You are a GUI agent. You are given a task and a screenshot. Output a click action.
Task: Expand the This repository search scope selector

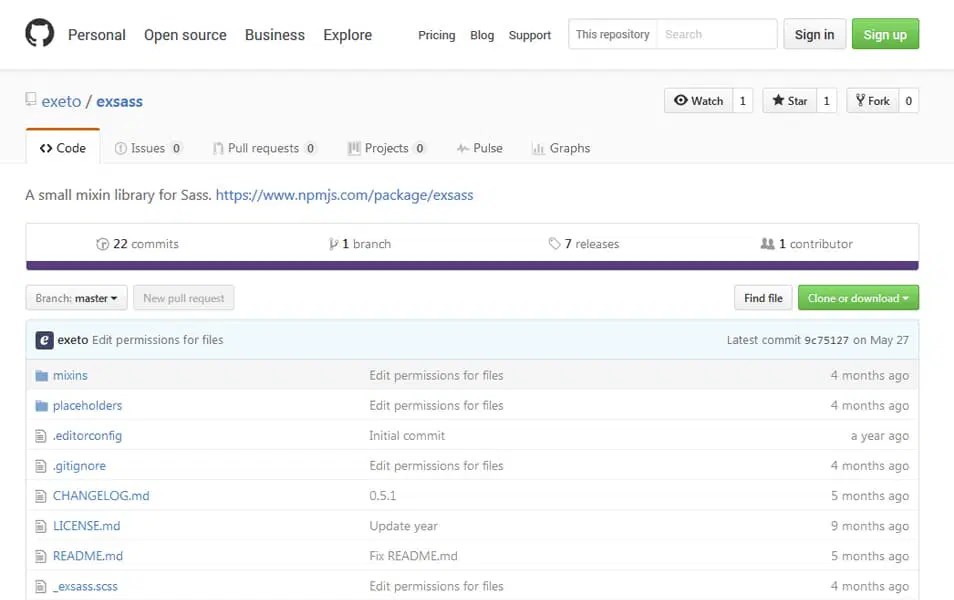[611, 33]
